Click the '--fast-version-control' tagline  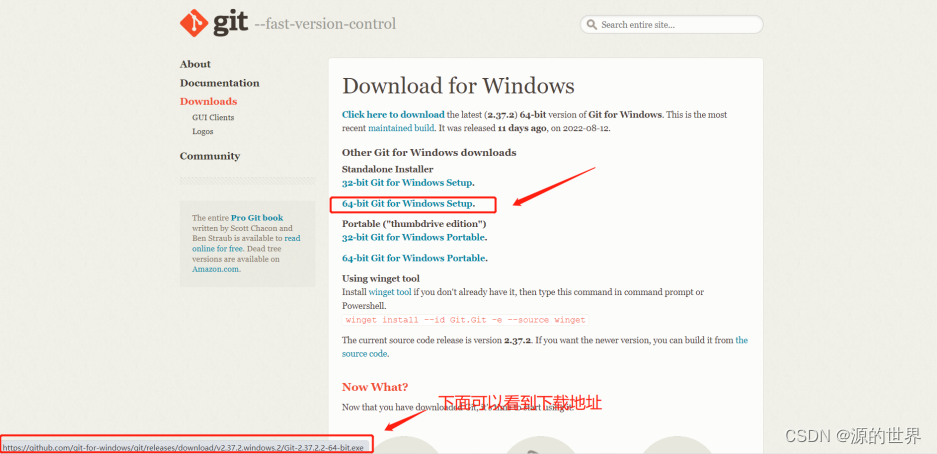click(x=325, y=24)
